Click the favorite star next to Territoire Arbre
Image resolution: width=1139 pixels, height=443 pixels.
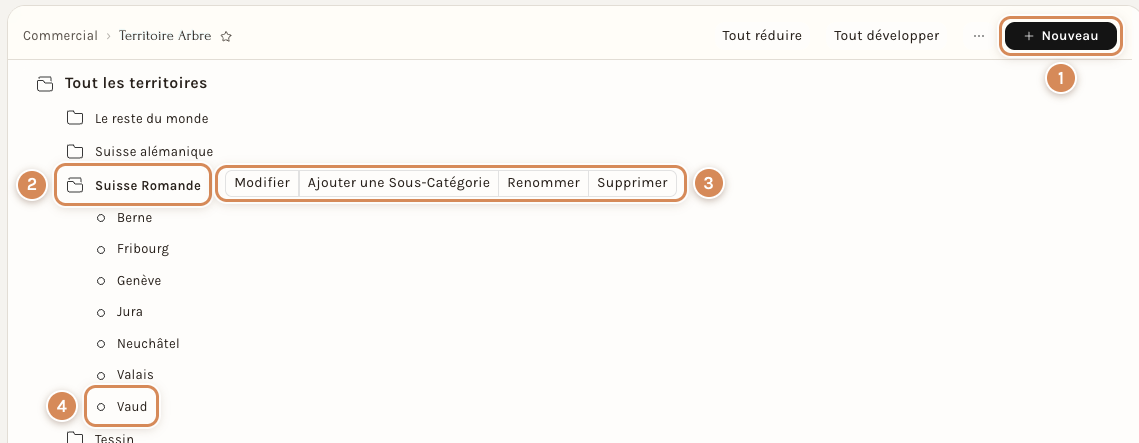tap(226, 36)
